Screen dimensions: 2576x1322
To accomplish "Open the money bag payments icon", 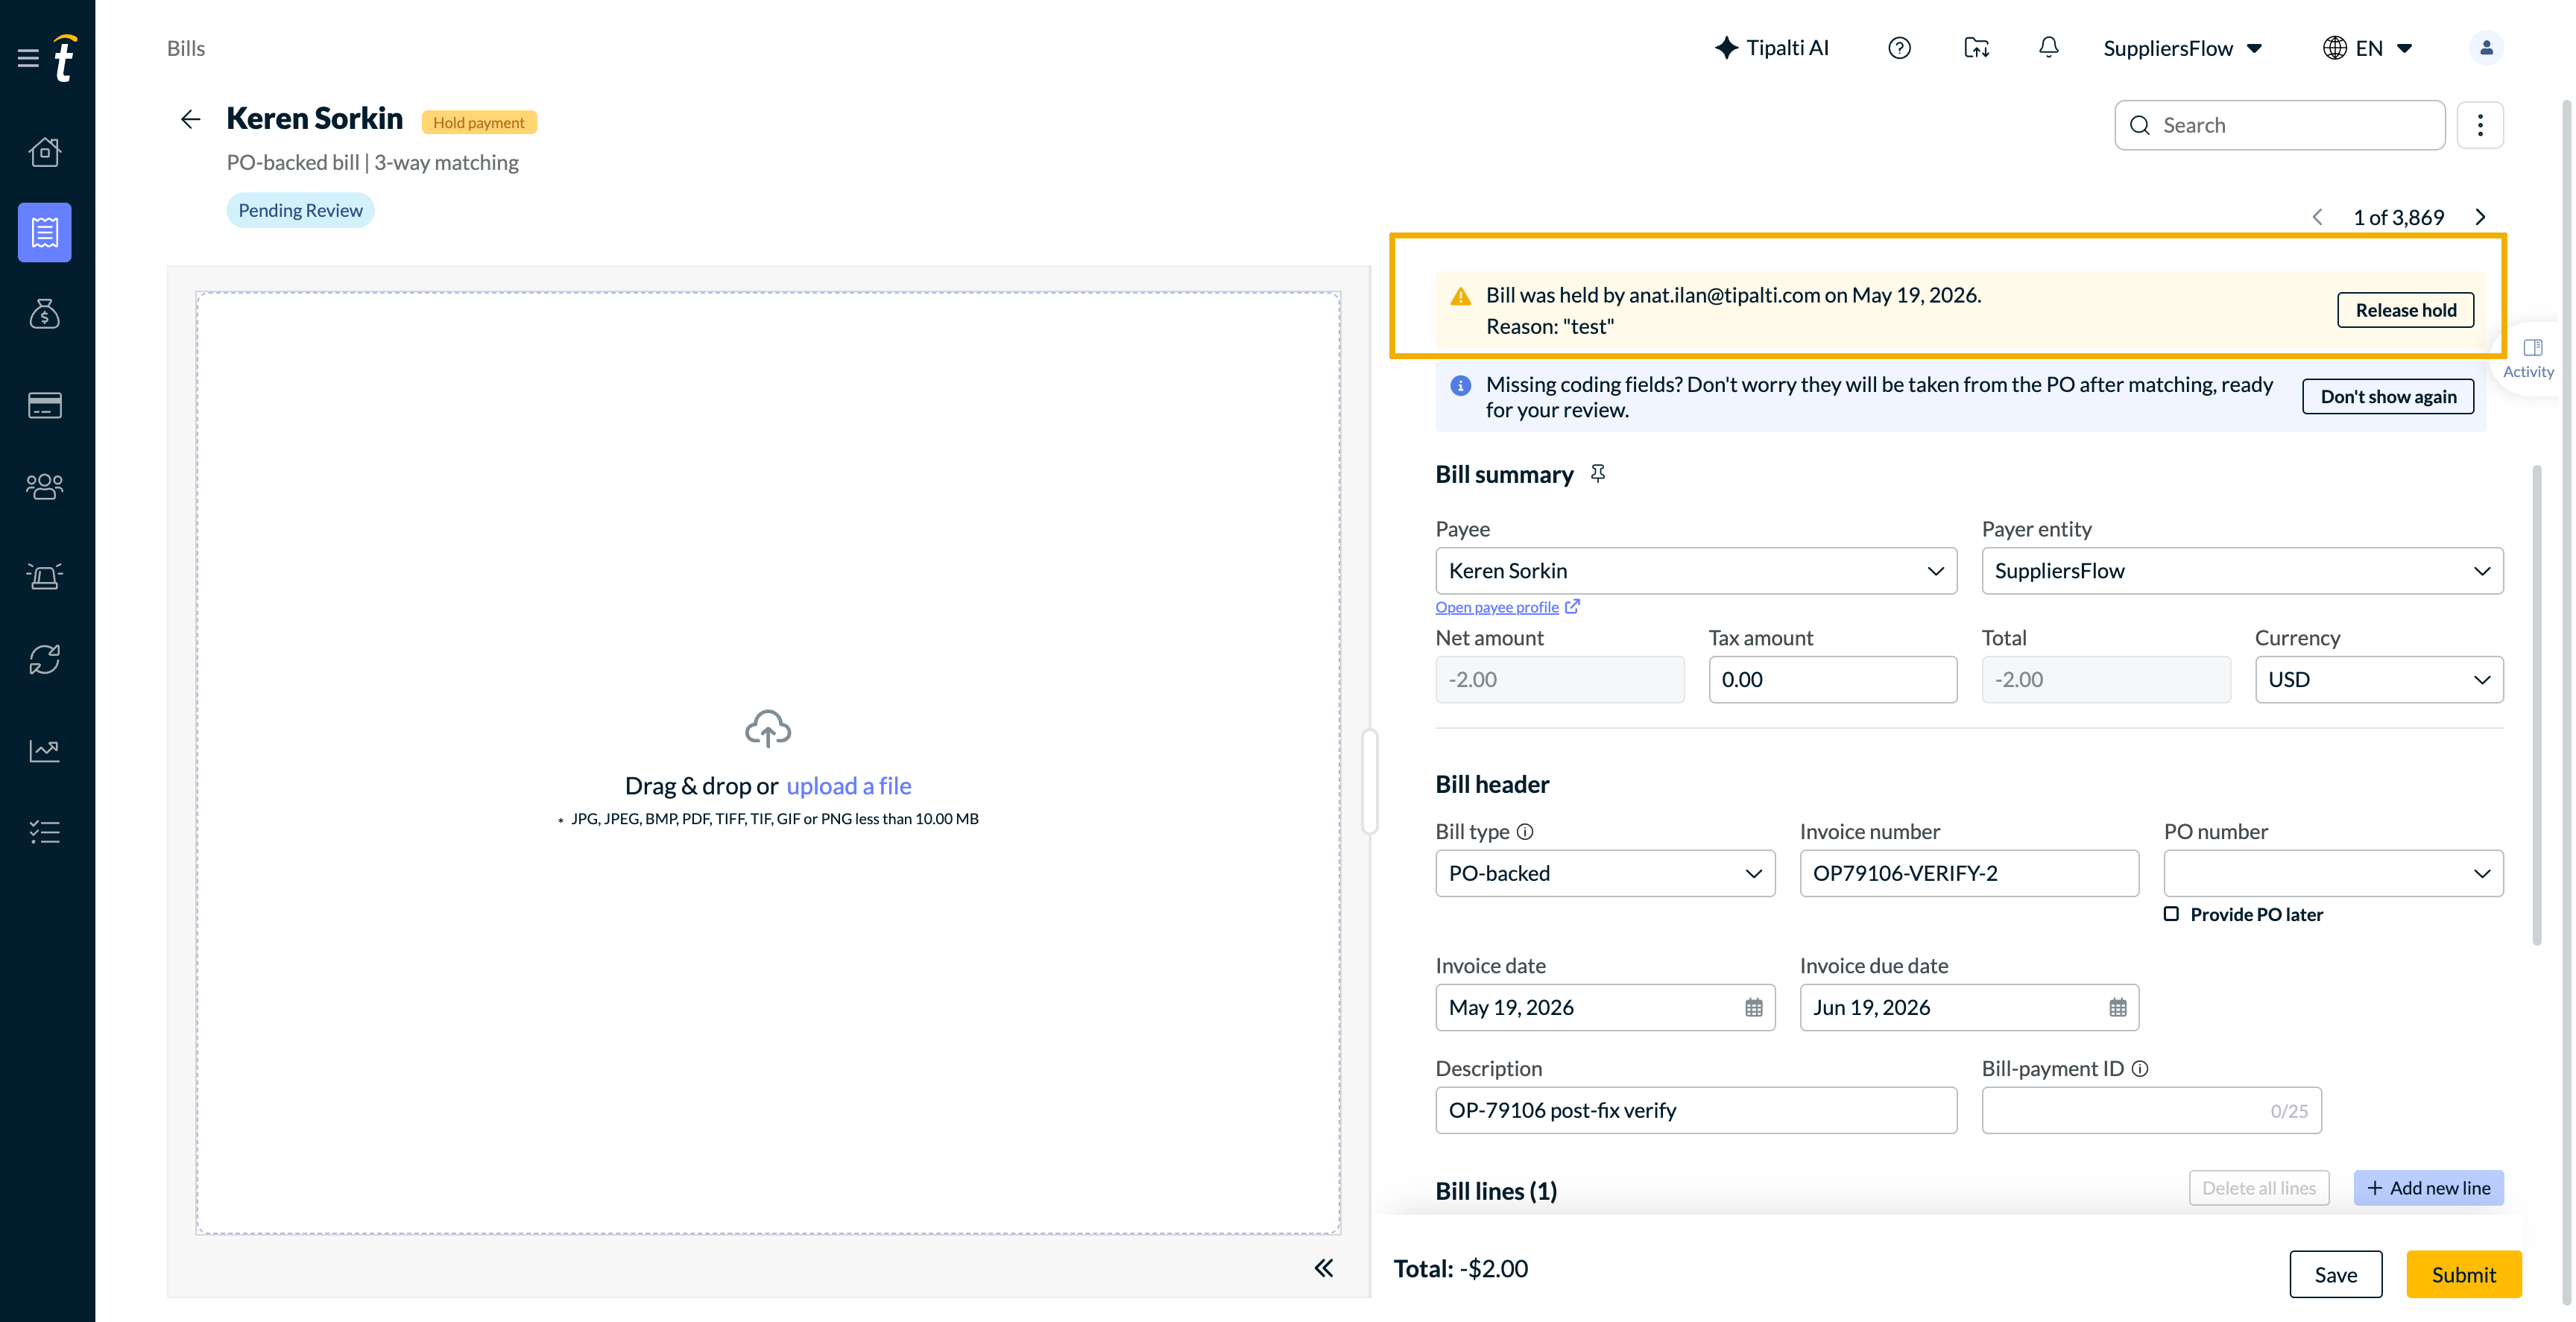I will point(44,314).
